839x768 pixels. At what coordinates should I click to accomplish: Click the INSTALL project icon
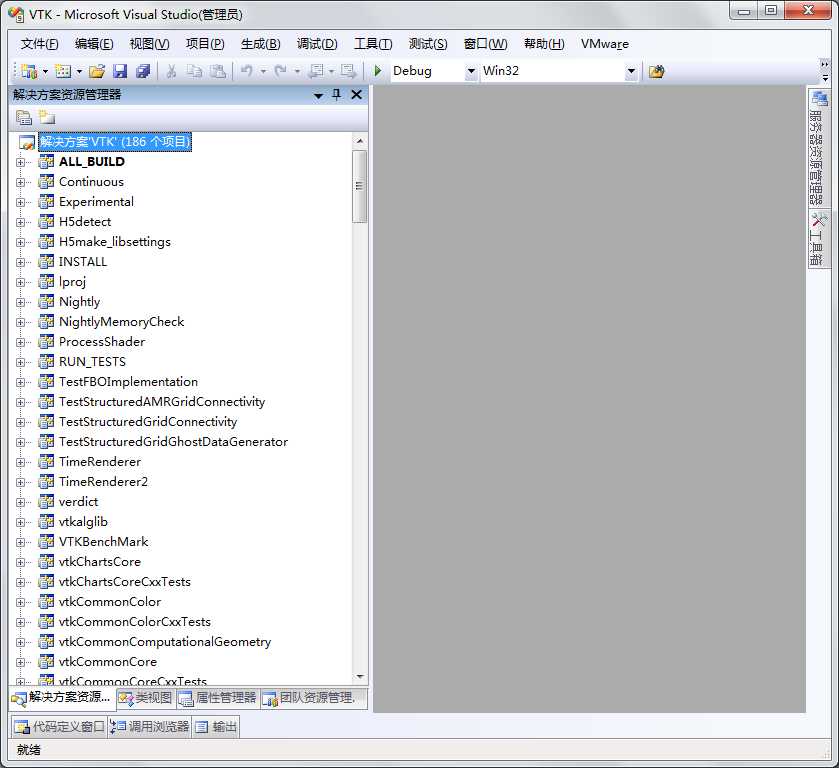click(x=47, y=262)
